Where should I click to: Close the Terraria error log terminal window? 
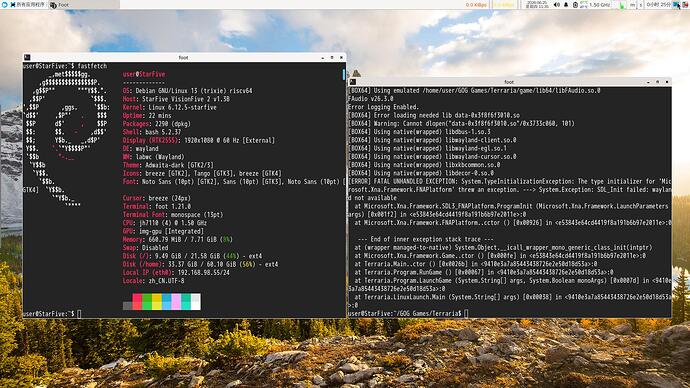coord(667,82)
